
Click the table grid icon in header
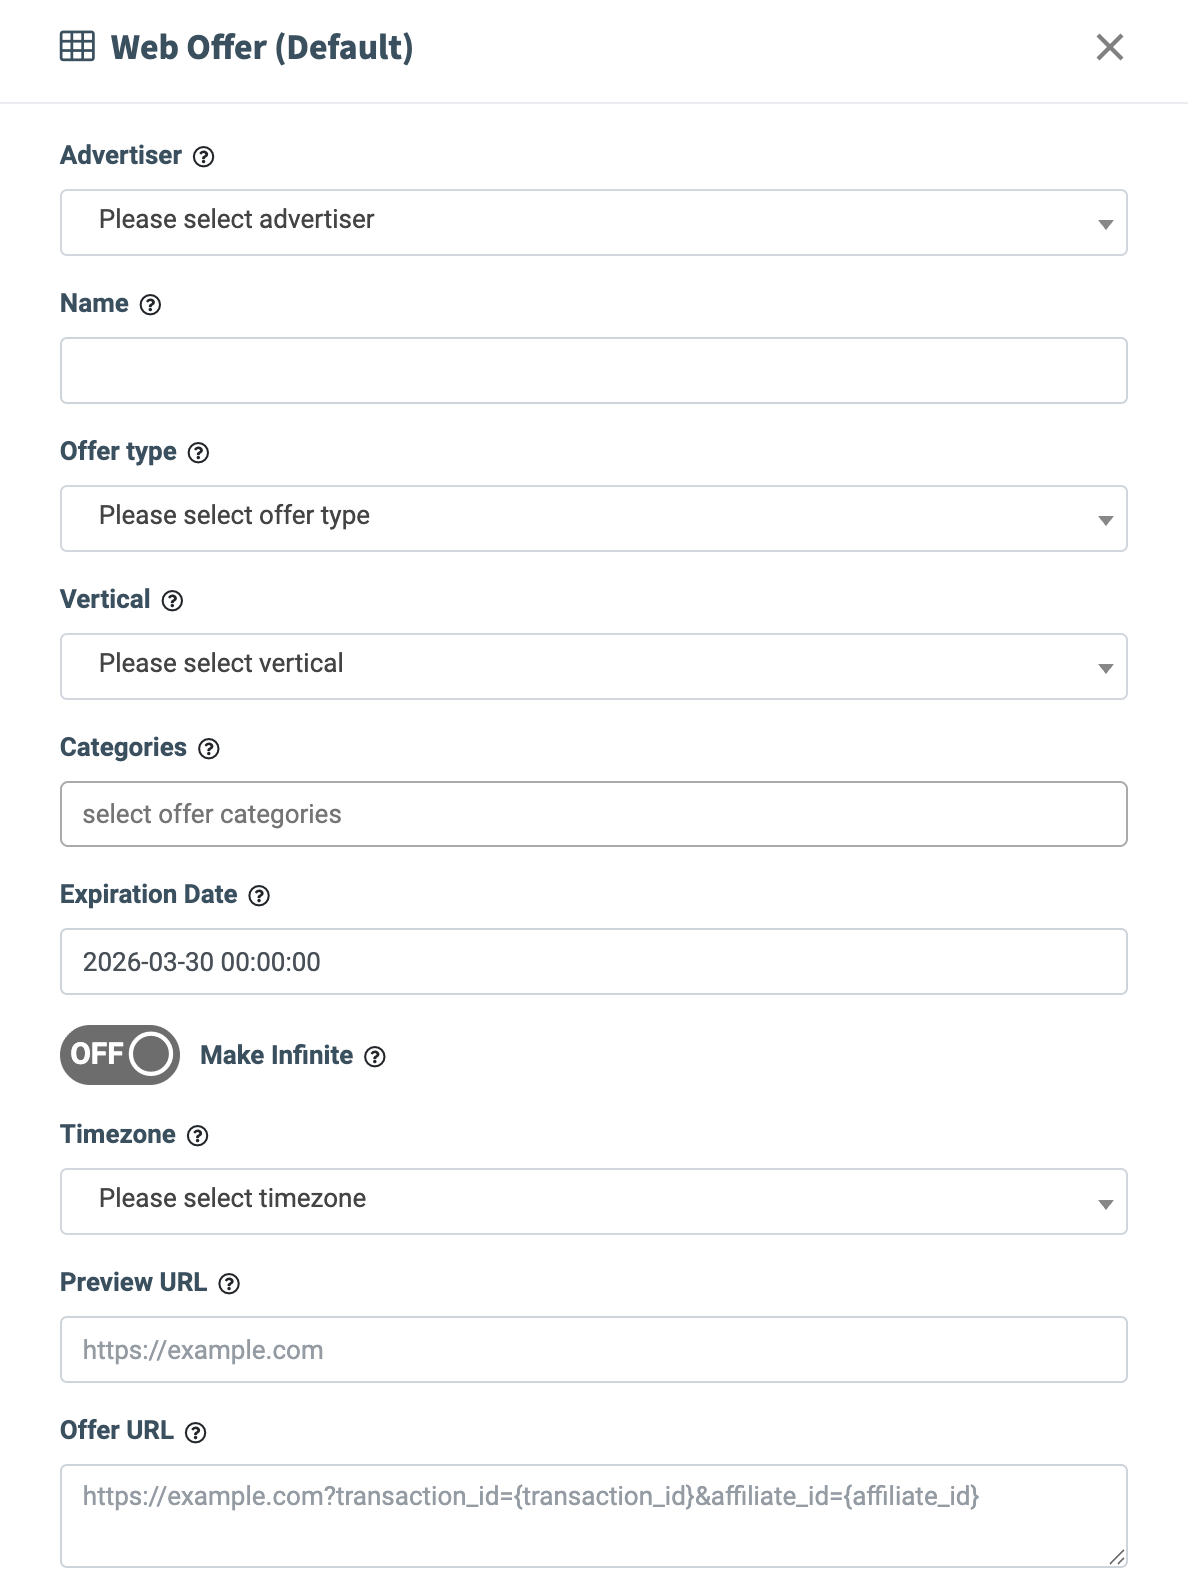pyautogui.click(x=78, y=47)
